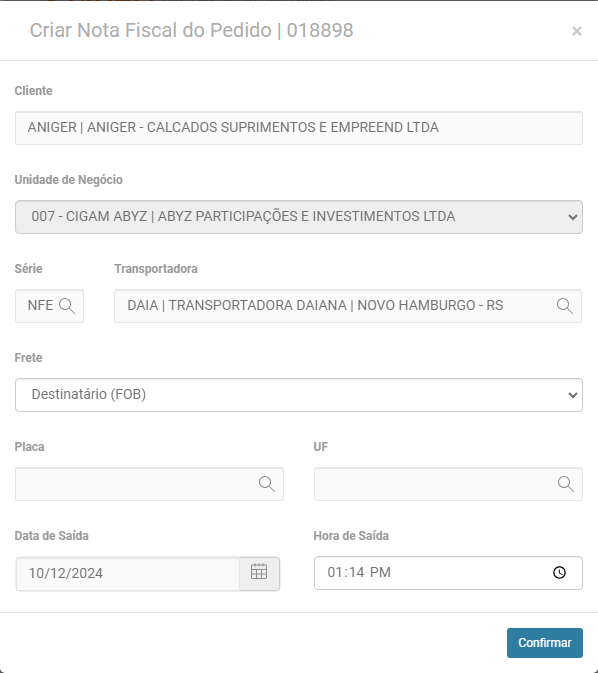The height and width of the screenshot is (673, 598).
Task: Open the Placa lookup magnifier
Action: click(x=267, y=484)
